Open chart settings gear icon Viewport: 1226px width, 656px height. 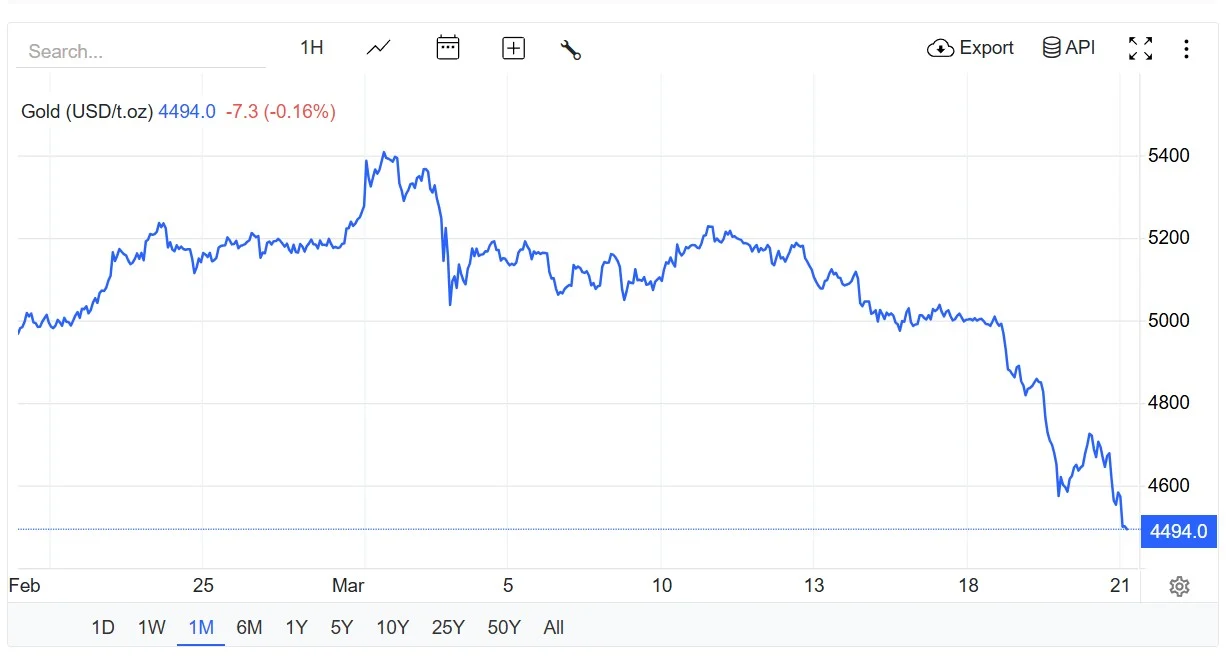coord(1179,587)
